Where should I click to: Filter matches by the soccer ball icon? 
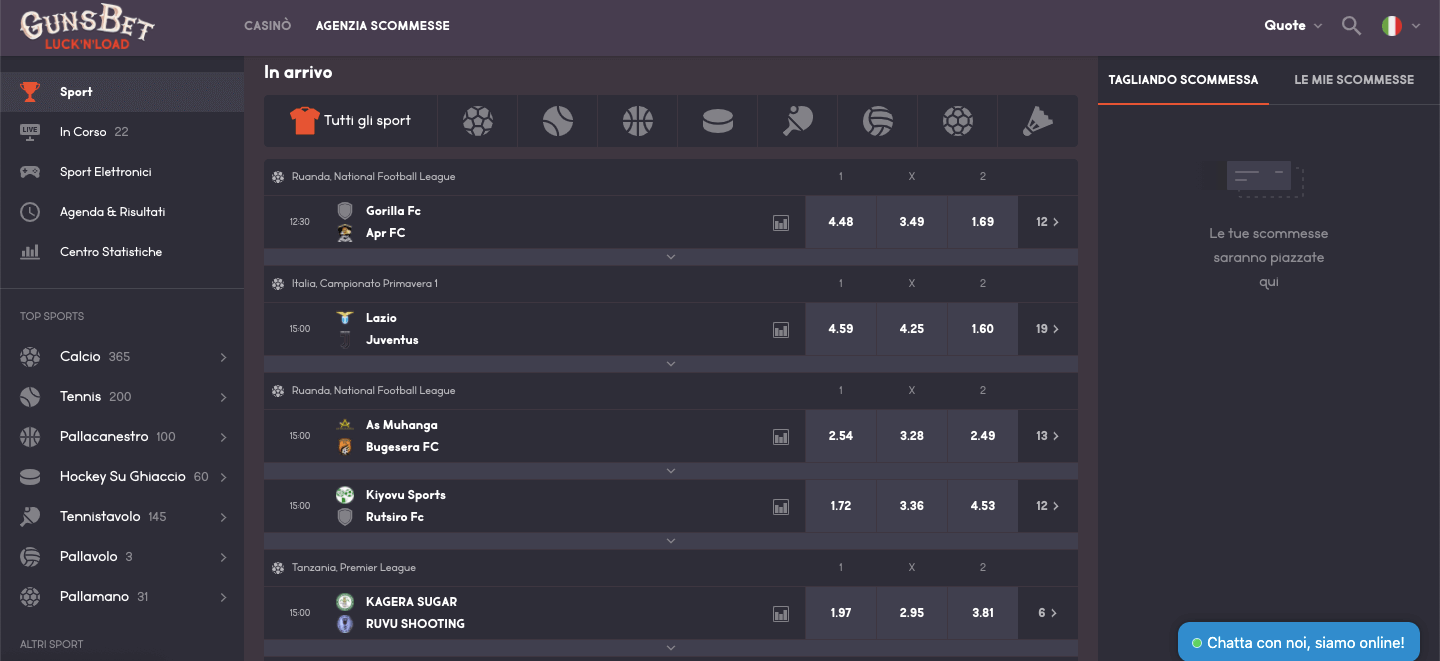(477, 120)
